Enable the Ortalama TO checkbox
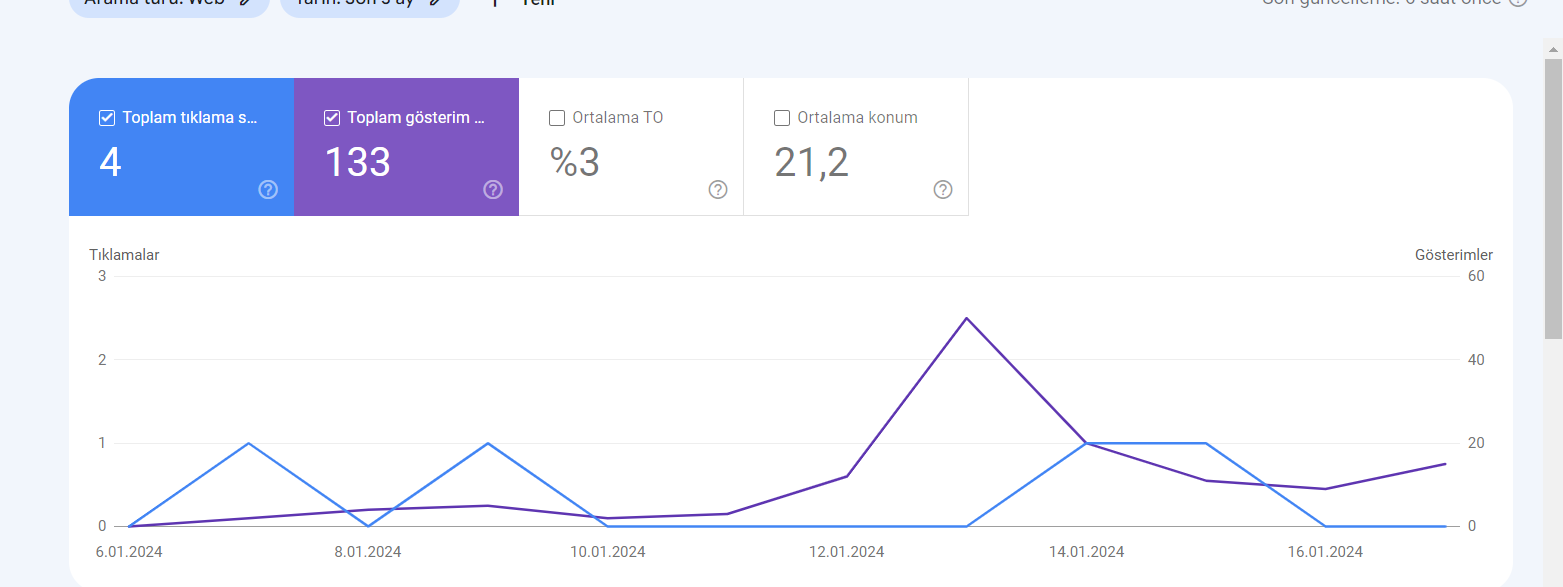Image resolution: width=1563 pixels, height=587 pixels. point(557,118)
